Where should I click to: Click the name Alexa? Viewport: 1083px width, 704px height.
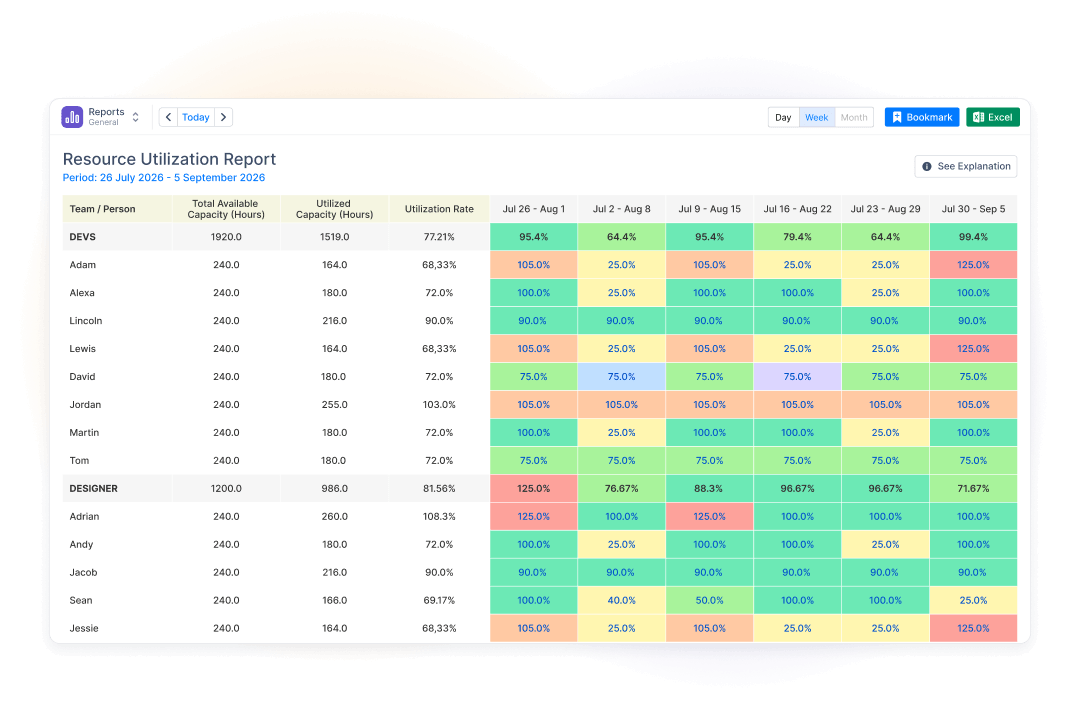(82, 293)
